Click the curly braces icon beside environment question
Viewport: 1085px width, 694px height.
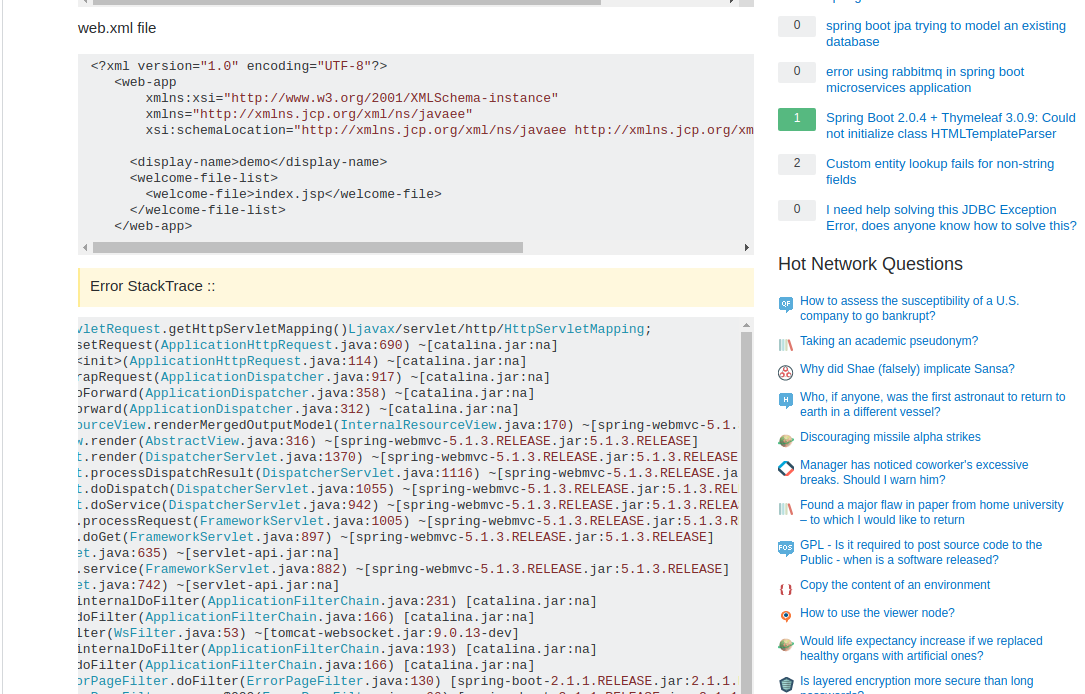click(786, 589)
